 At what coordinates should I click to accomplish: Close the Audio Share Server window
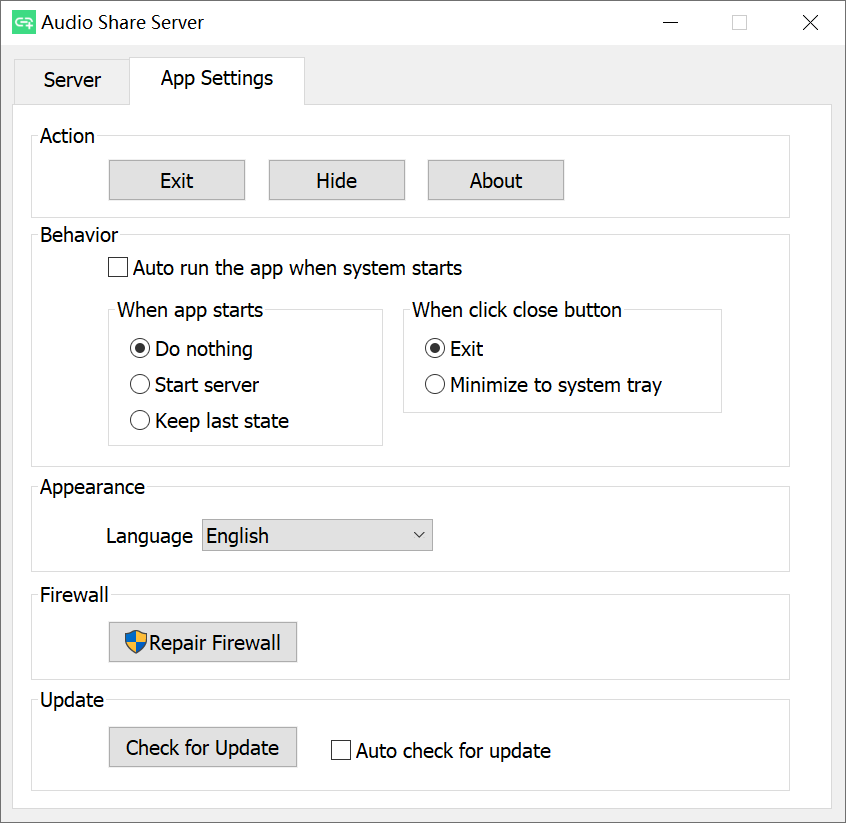coord(810,22)
